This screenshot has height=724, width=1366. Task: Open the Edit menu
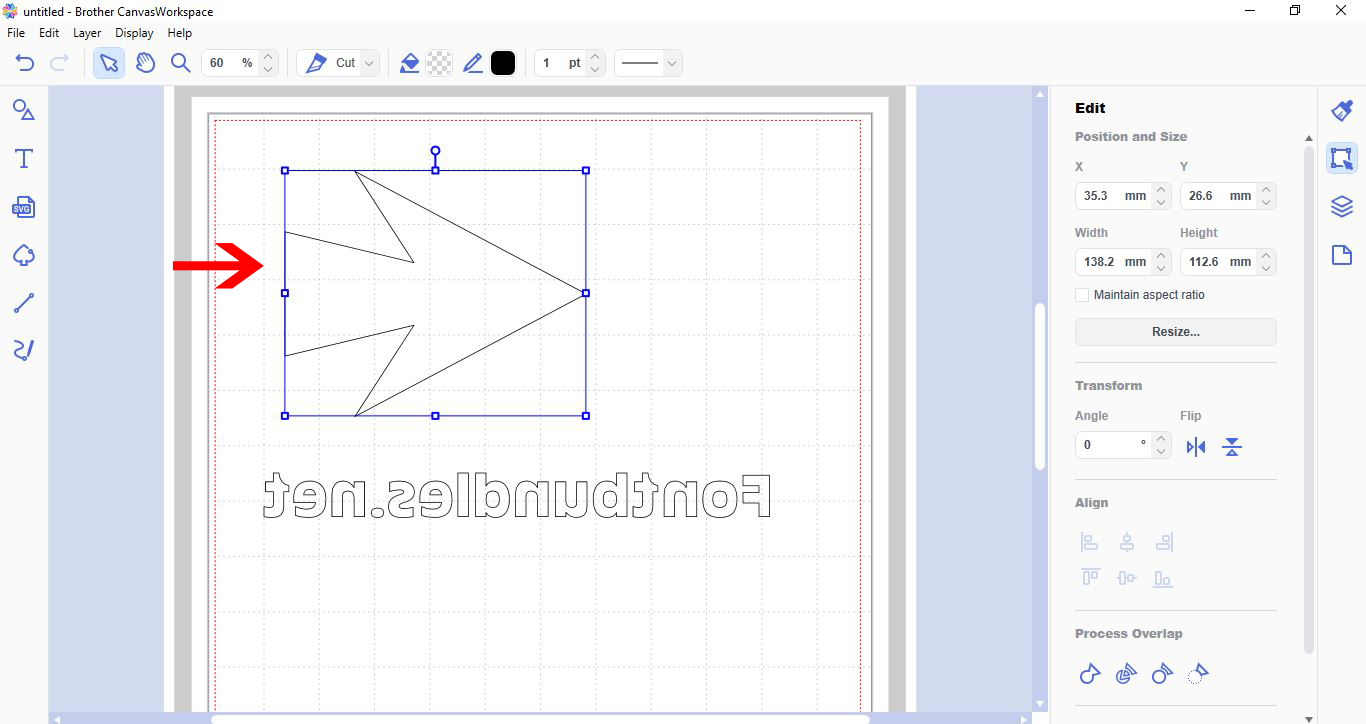[x=49, y=33]
